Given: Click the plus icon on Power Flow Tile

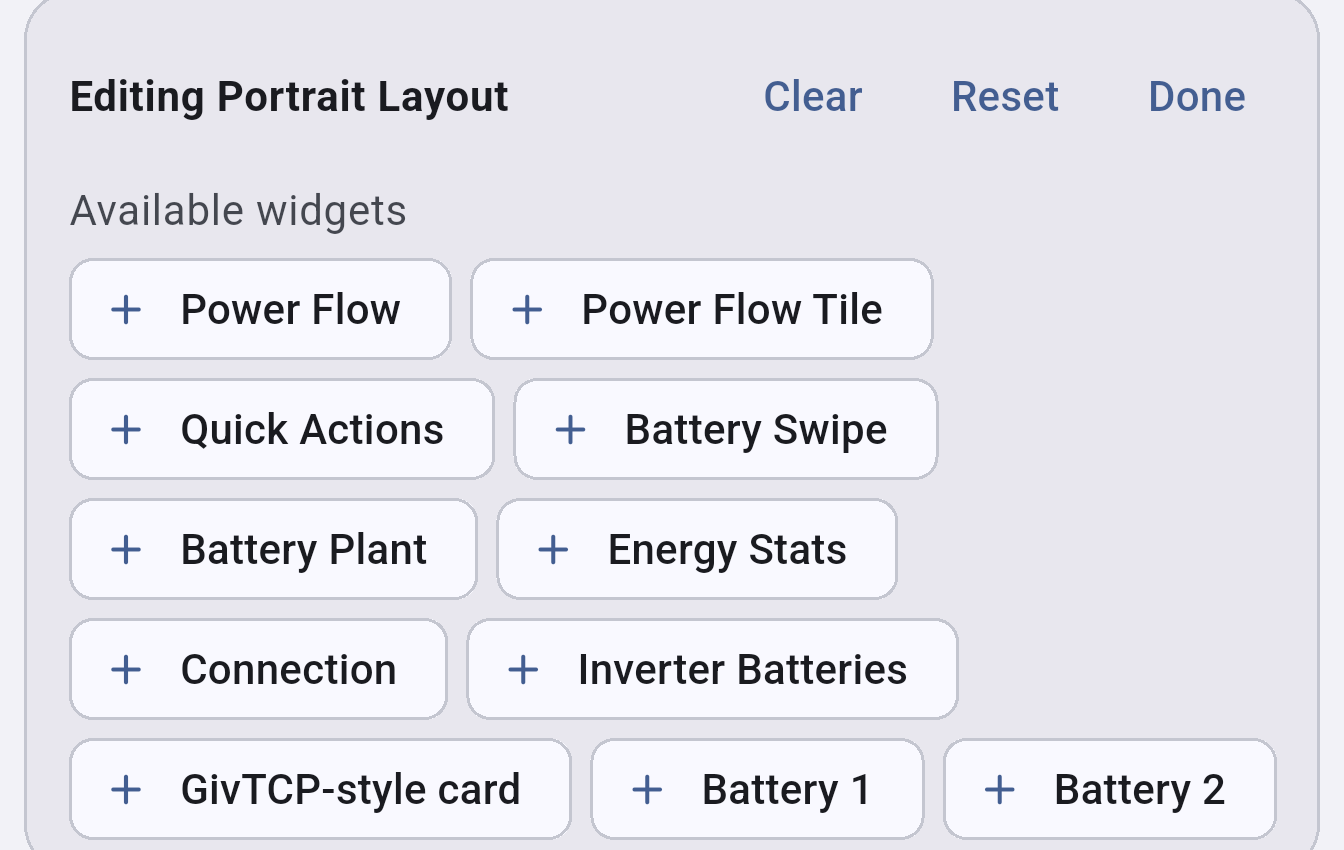Looking at the screenshot, I should [x=527, y=310].
